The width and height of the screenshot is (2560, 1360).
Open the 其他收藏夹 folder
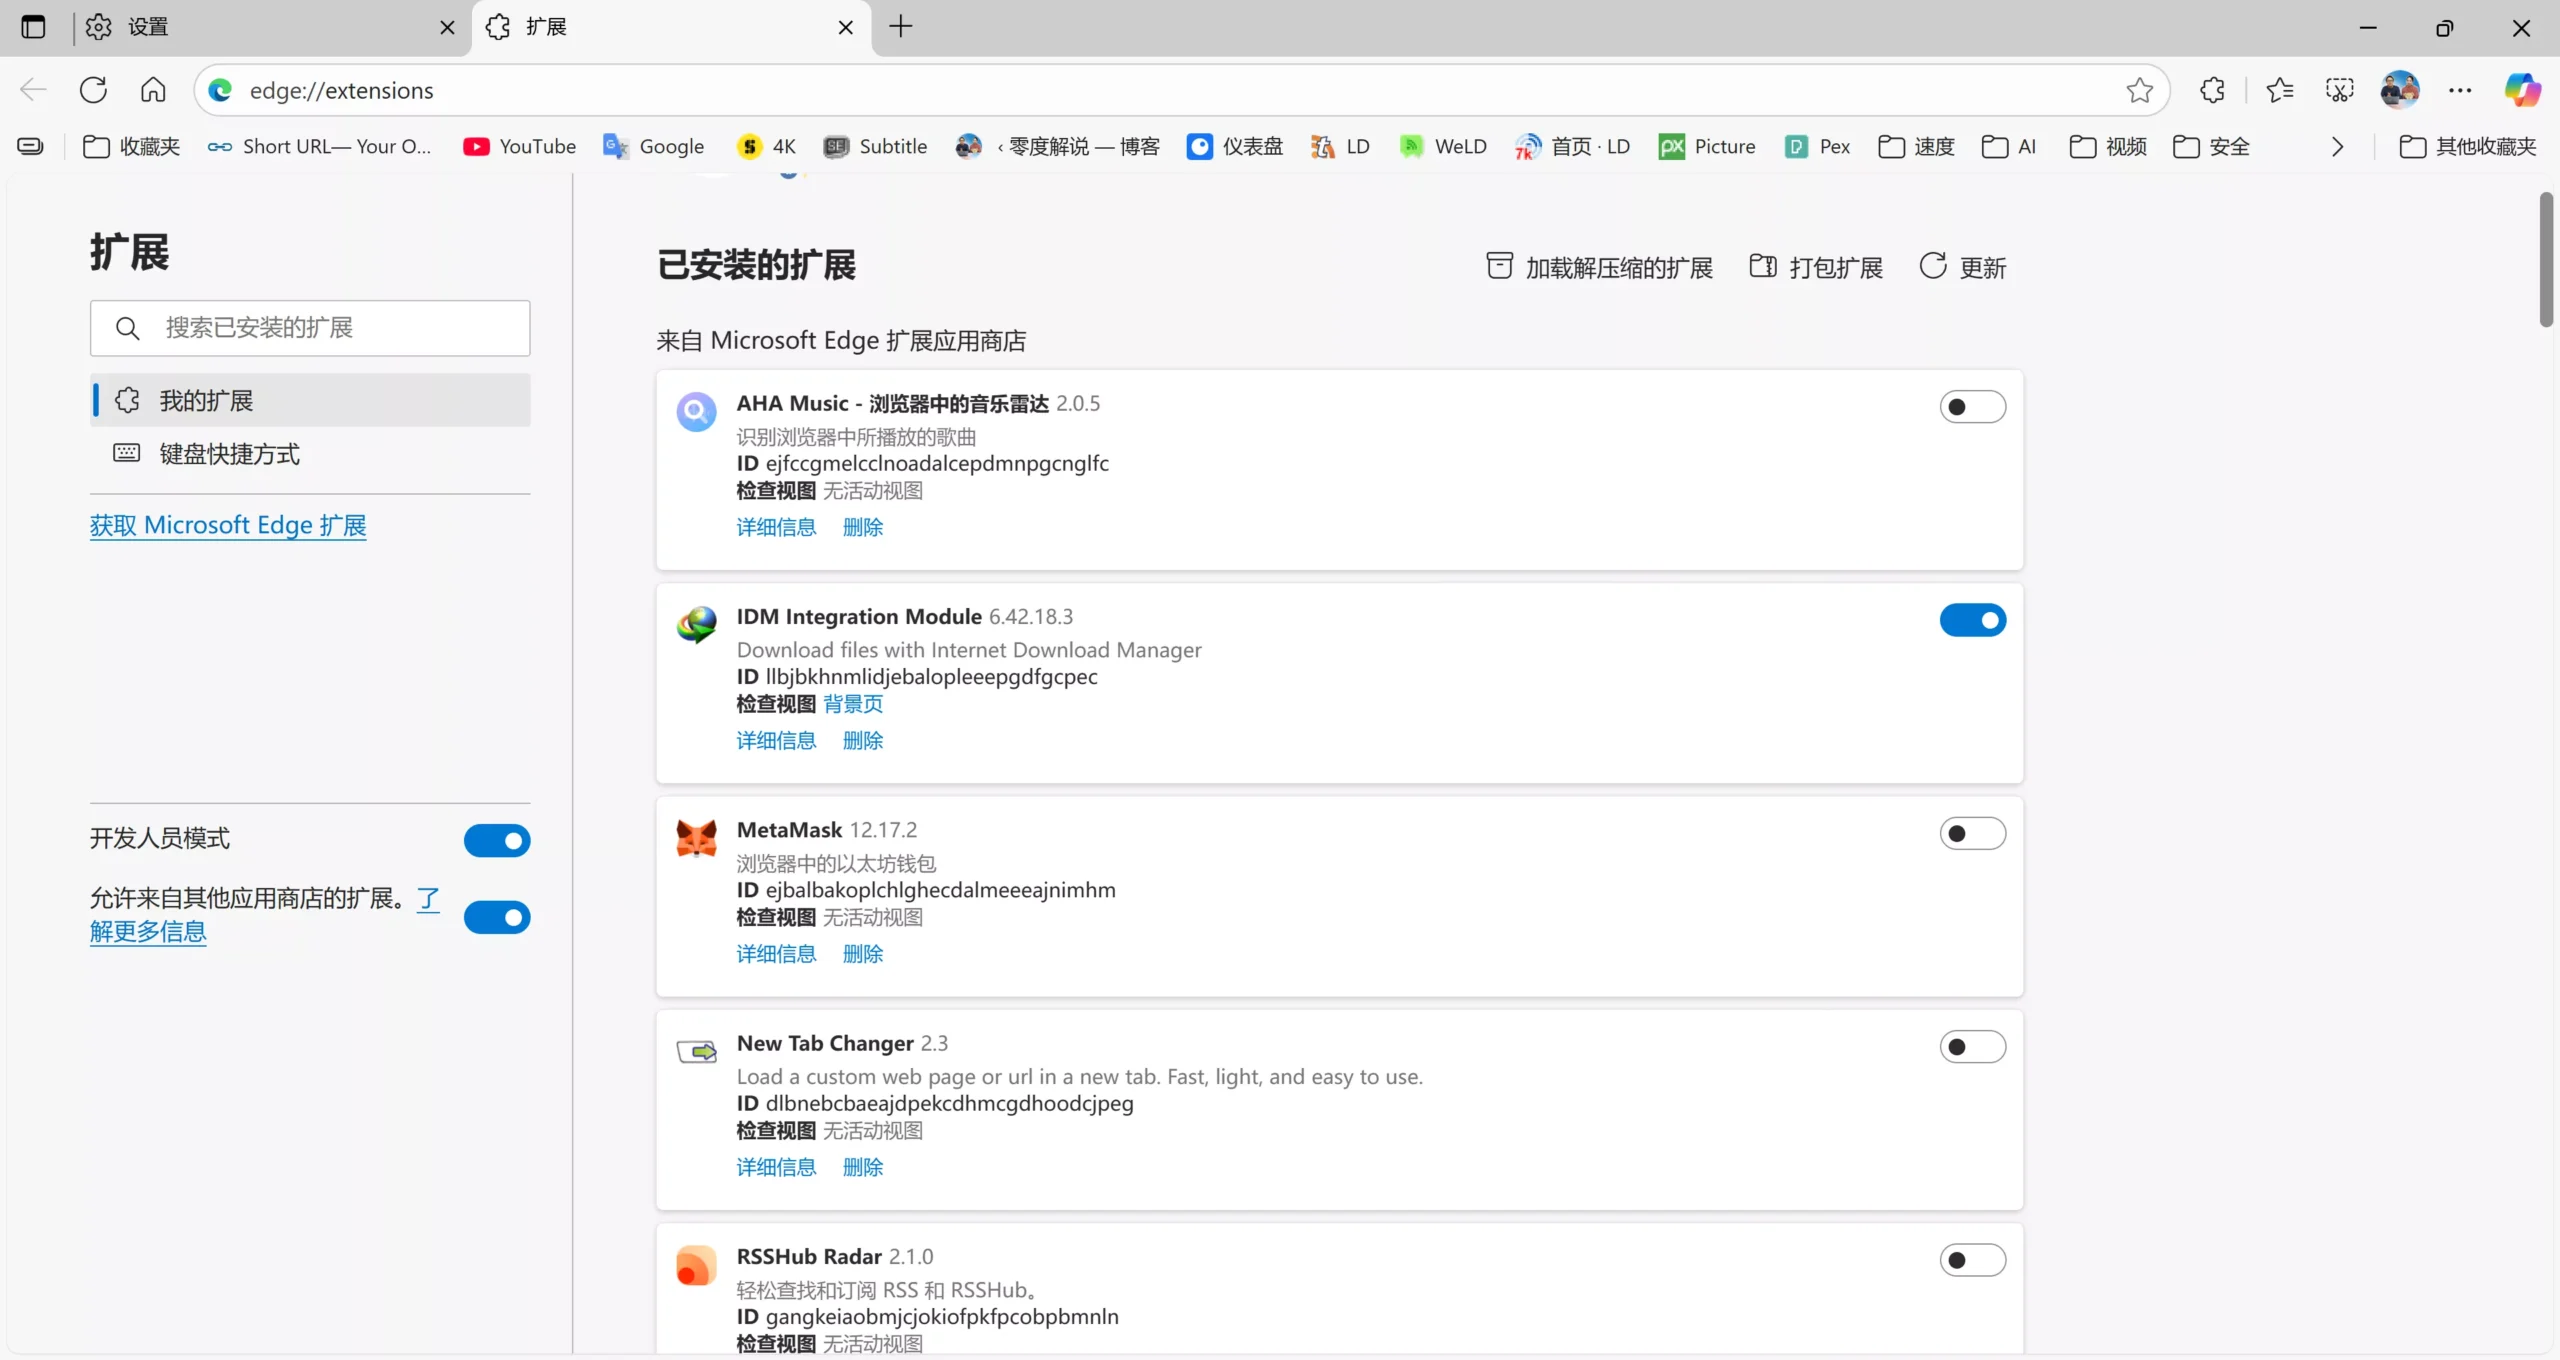pos(2466,146)
